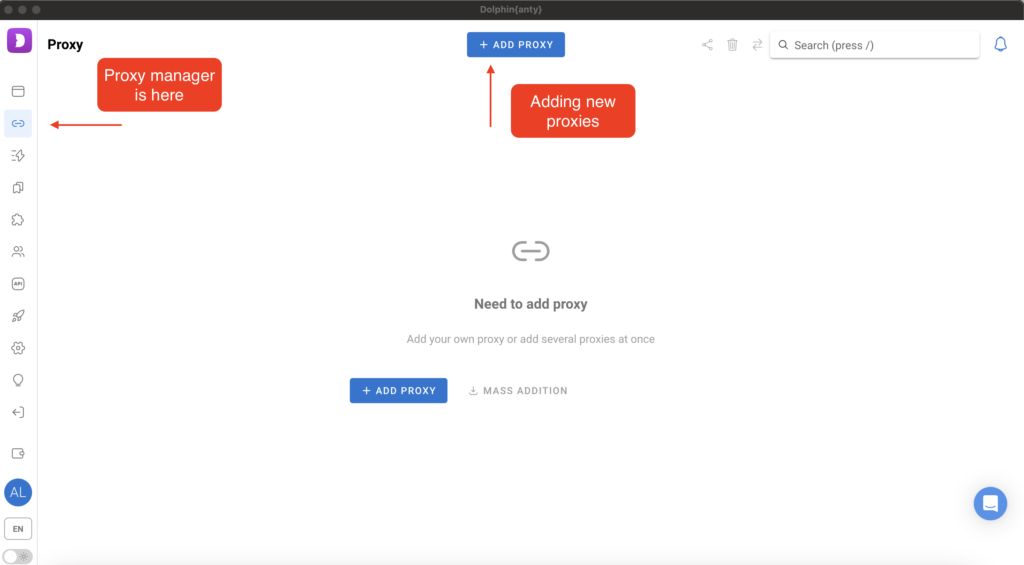Open the browser profiles sidebar icon

18,92
